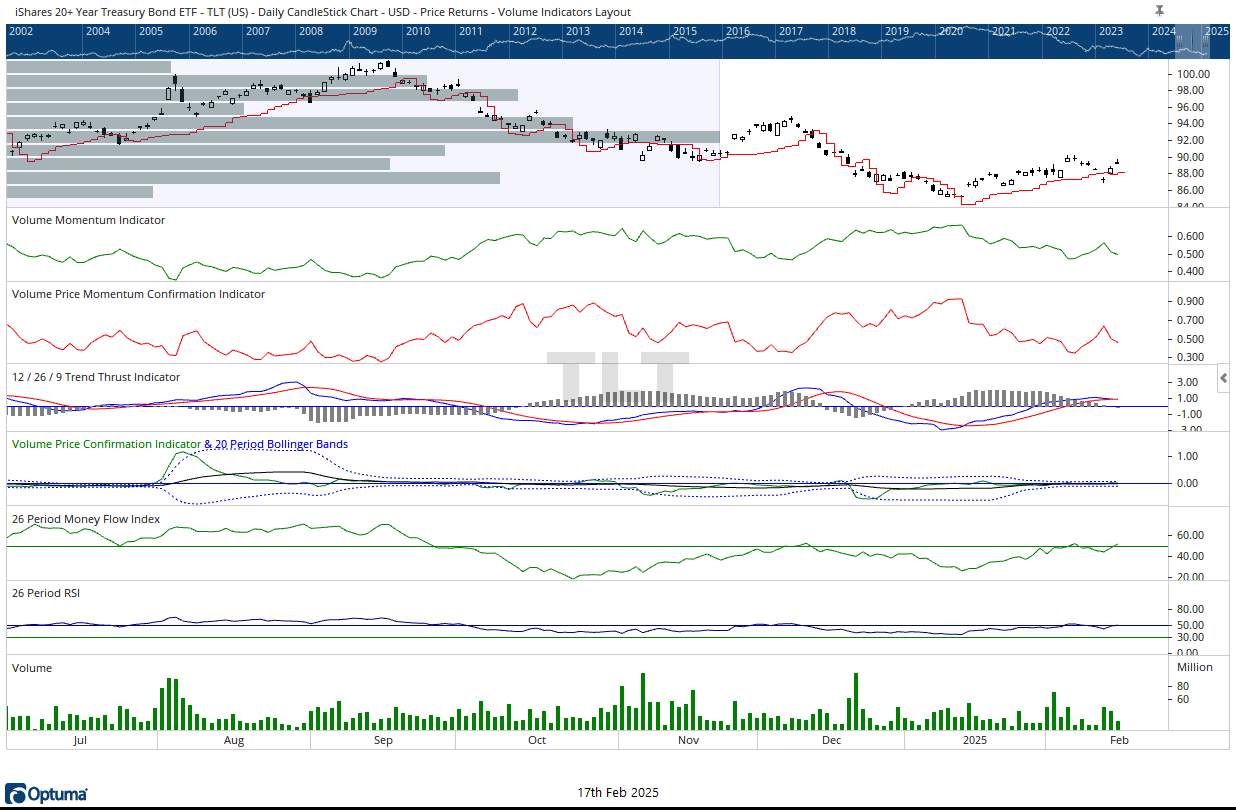
Task: Select the Volume Momentum Indicator label
Action: 87,220
